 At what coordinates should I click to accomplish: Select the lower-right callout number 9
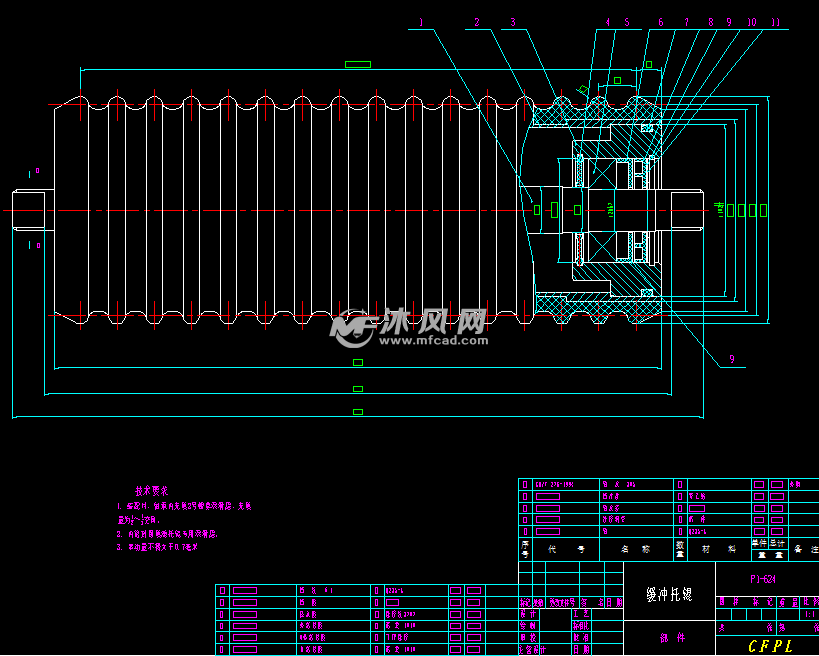[731, 358]
